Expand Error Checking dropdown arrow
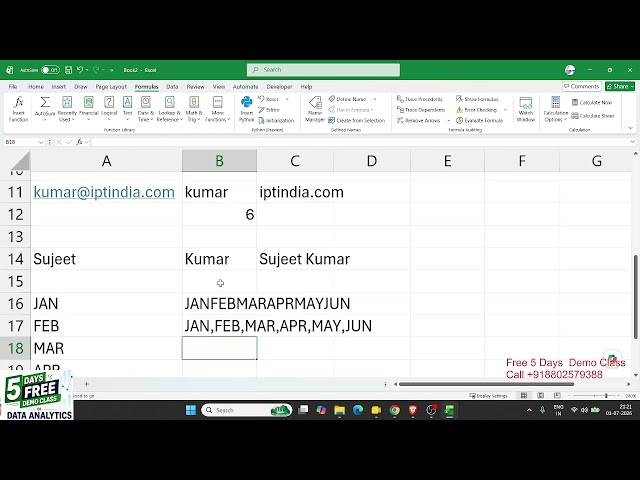Viewport: 640px width, 480px height. pyautogui.click(x=505, y=110)
